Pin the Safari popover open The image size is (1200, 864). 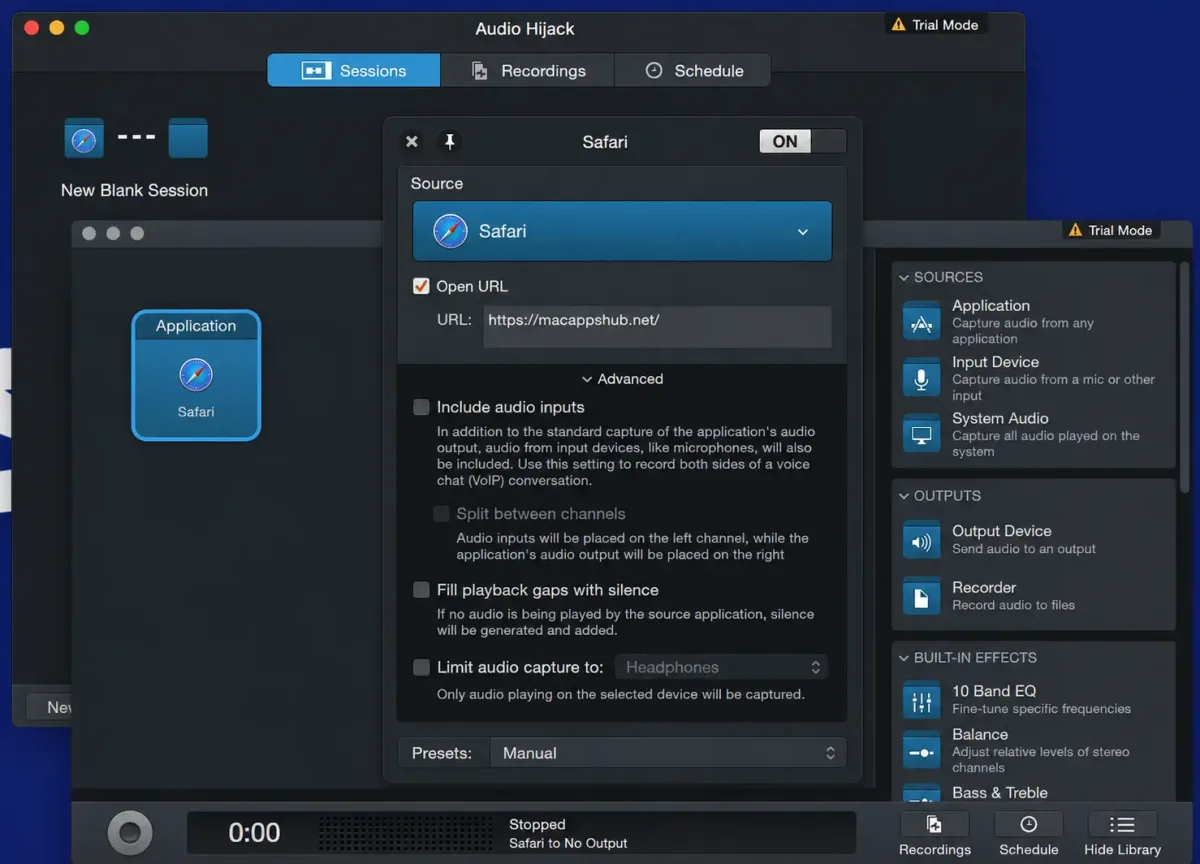click(x=450, y=142)
